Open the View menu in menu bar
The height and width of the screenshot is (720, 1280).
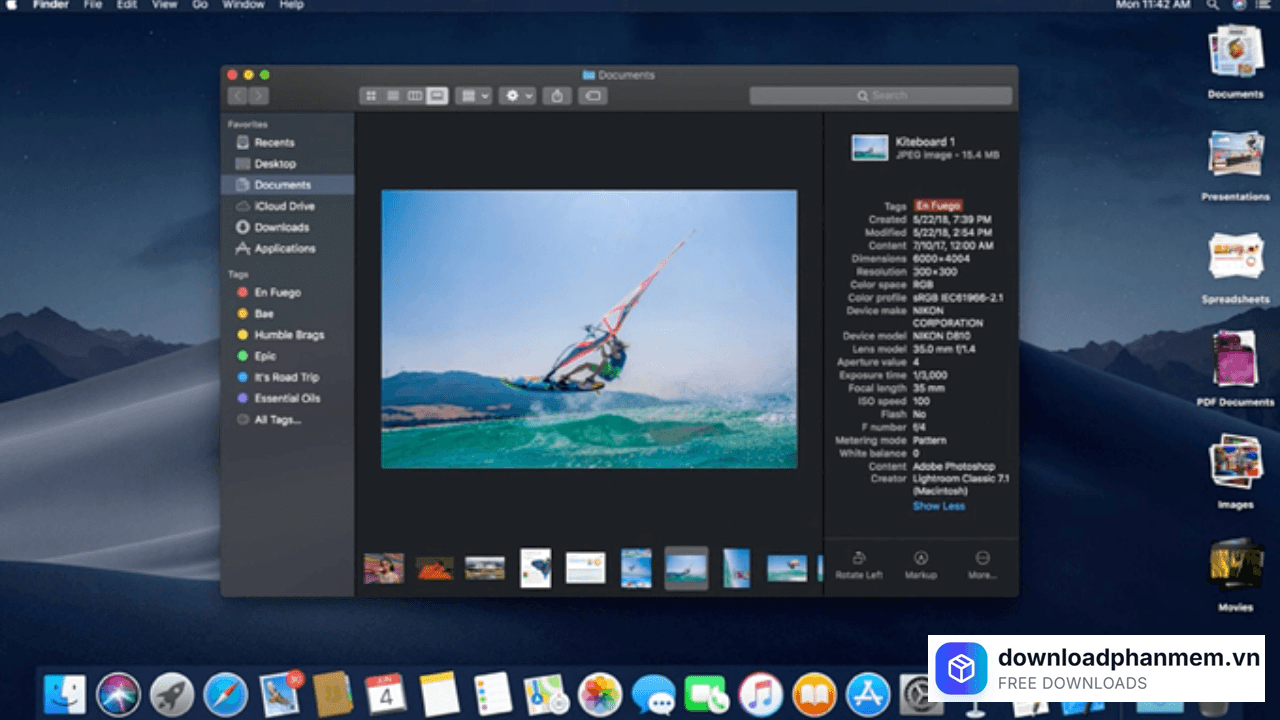point(164,5)
